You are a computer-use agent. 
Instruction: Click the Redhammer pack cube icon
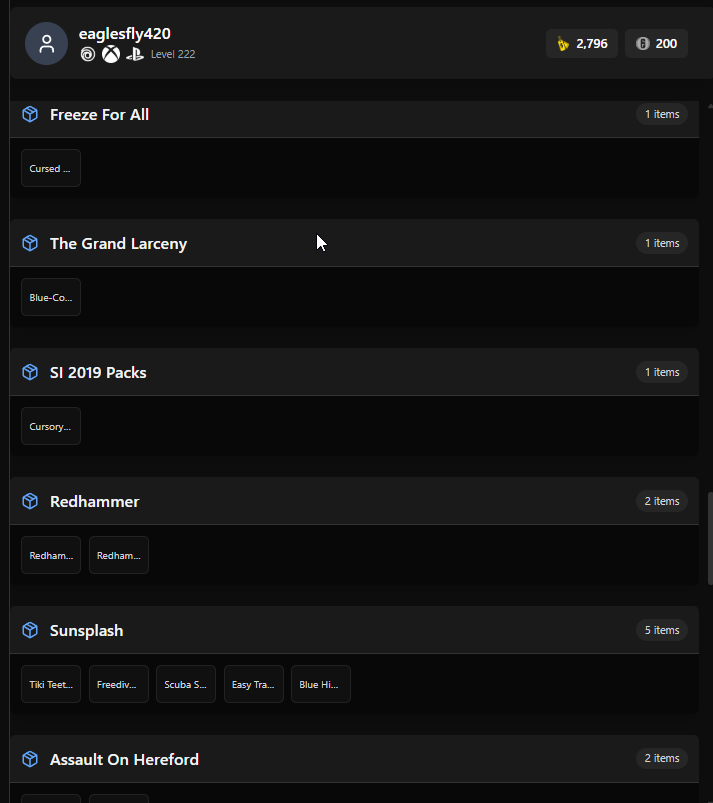[x=30, y=501]
